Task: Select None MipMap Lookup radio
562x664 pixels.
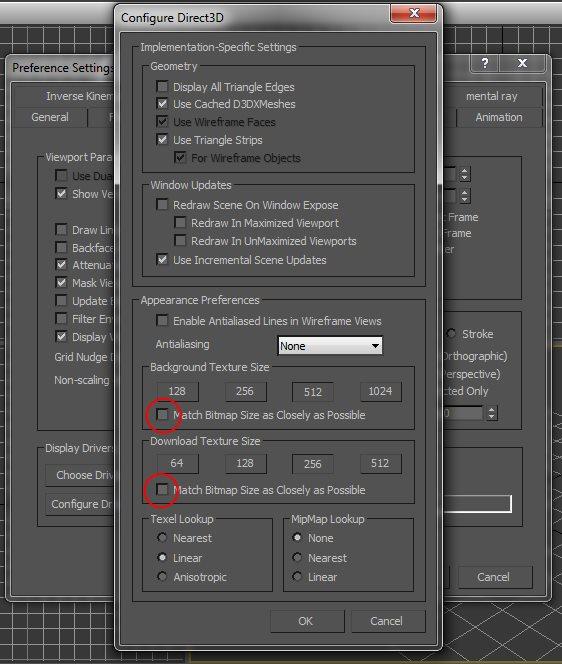Action: (297, 537)
